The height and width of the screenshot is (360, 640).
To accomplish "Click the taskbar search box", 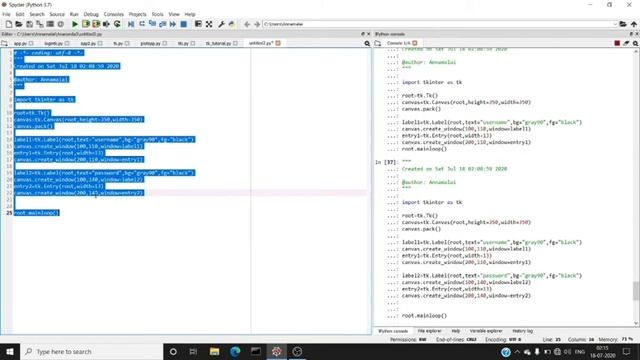I will pos(91,351).
